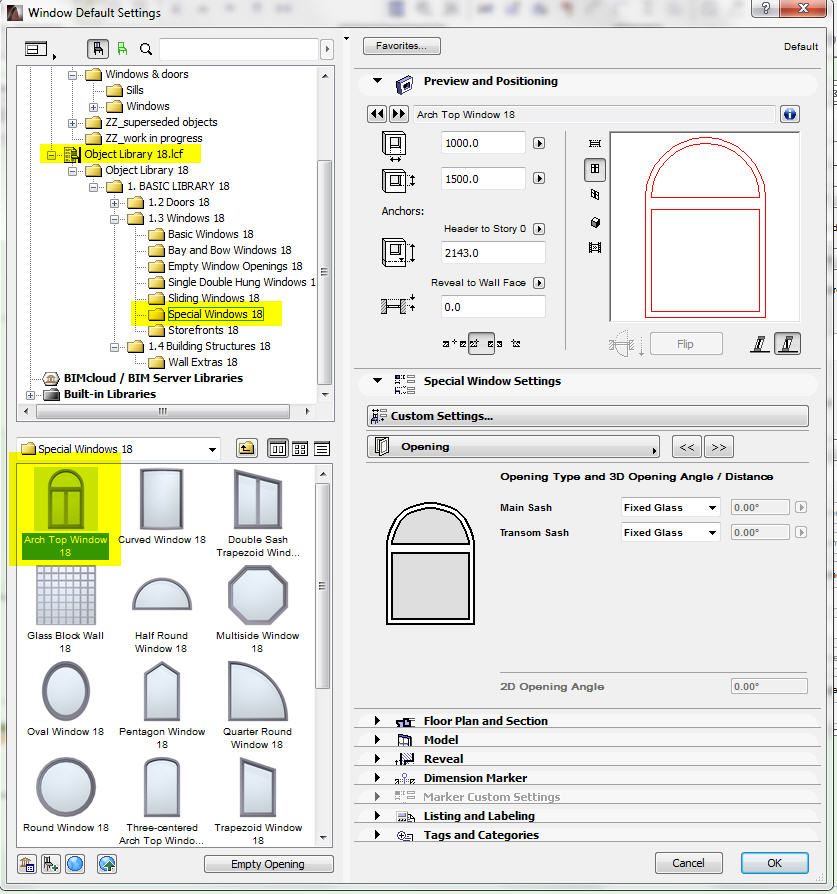837x894 pixels.
Task: Select the Storefronts 18 folder
Action: tap(203, 330)
